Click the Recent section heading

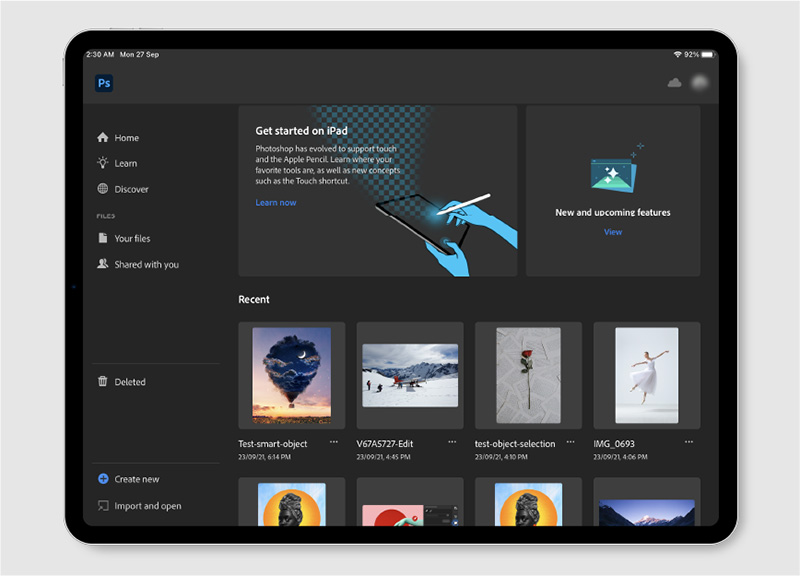(254, 299)
